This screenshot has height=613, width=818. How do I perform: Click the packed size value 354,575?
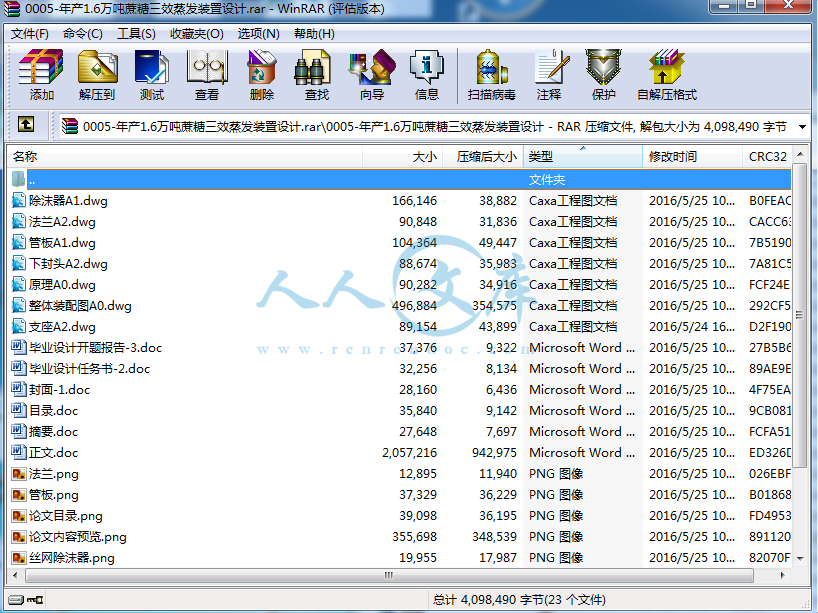(x=495, y=306)
